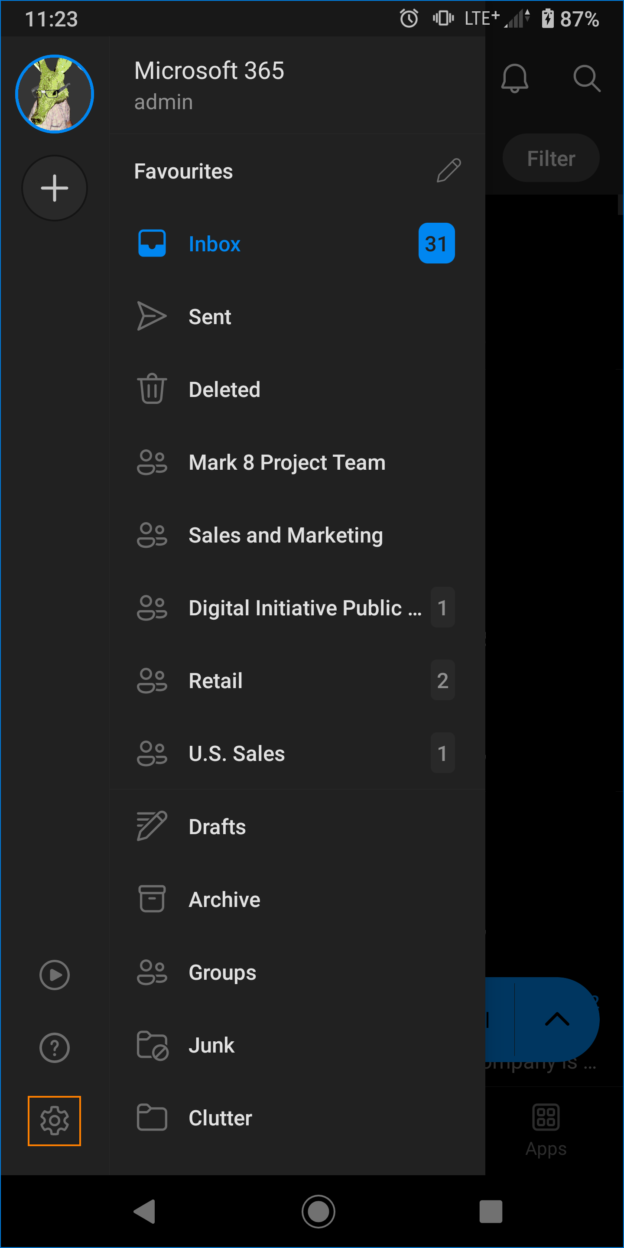Screen dimensions: 624x1248
Task: Open the admin account profile picture
Action: click(54, 93)
